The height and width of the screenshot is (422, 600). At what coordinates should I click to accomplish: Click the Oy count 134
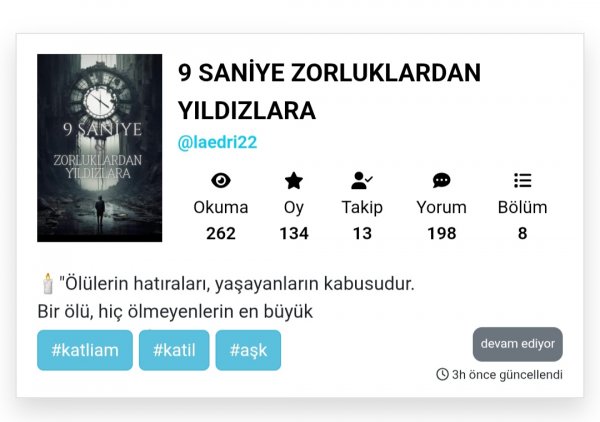click(x=294, y=233)
